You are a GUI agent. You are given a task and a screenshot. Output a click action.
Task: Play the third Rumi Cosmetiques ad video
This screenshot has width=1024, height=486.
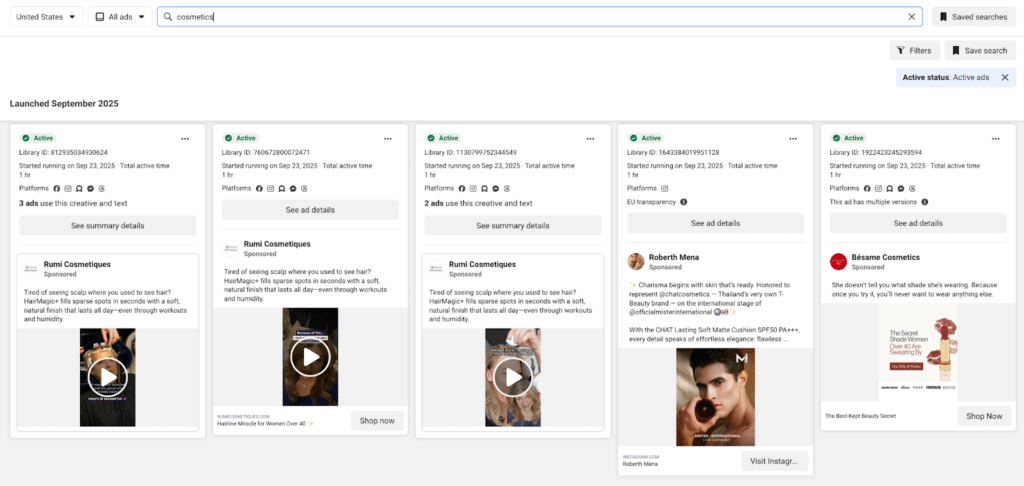click(x=513, y=376)
